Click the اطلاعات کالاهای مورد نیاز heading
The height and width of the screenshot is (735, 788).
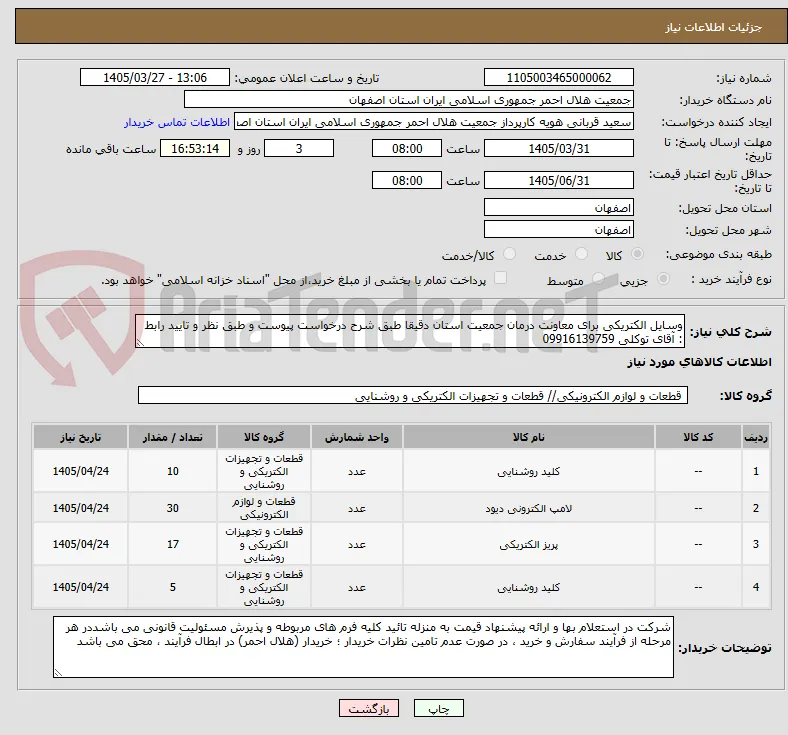pyautogui.click(x=699, y=362)
